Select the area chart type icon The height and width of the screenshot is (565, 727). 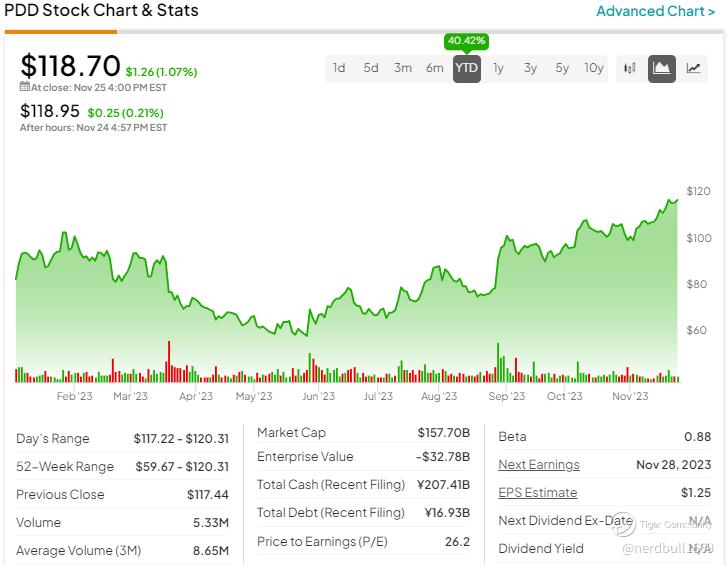661,68
